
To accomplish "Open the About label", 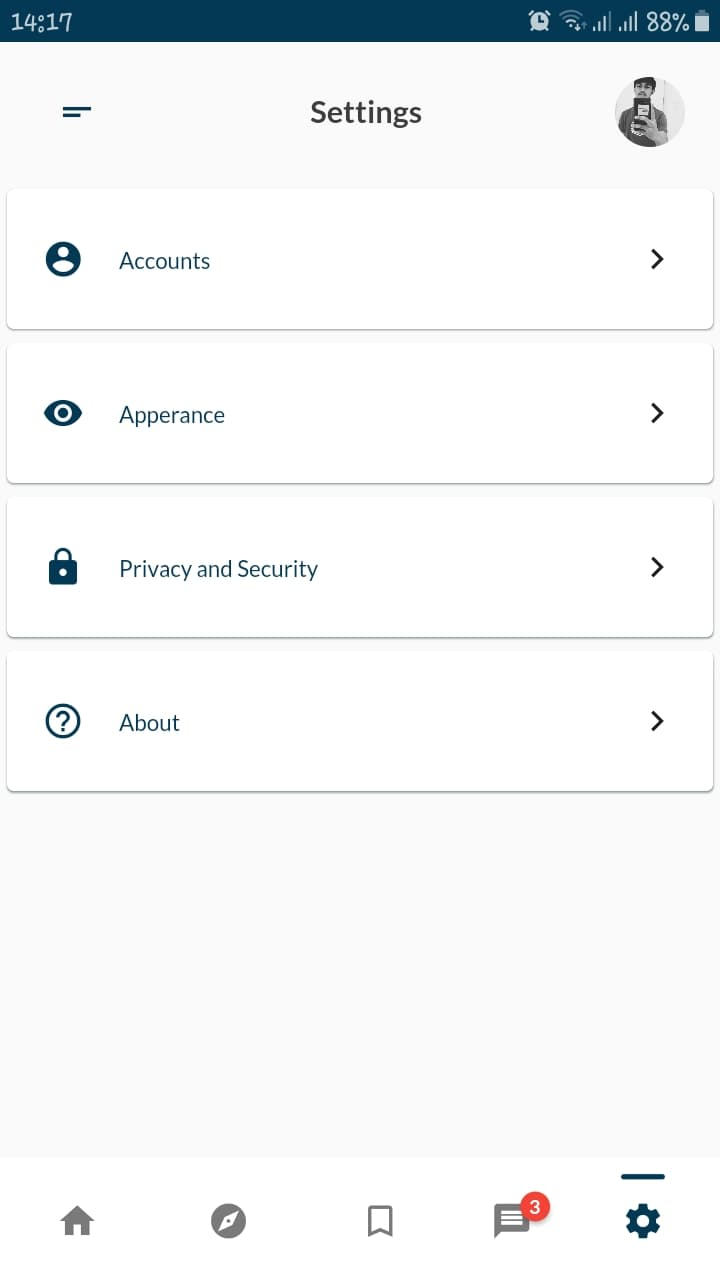I will [149, 723].
